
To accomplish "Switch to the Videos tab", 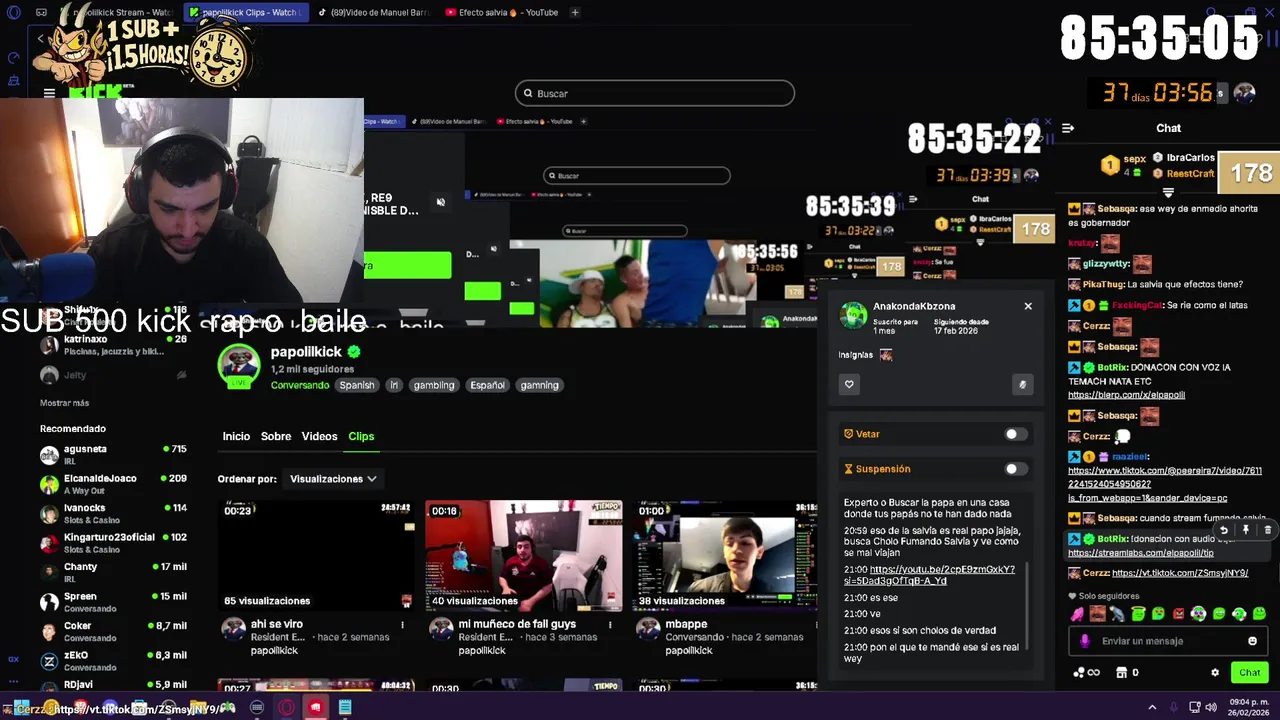I will click(320, 436).
